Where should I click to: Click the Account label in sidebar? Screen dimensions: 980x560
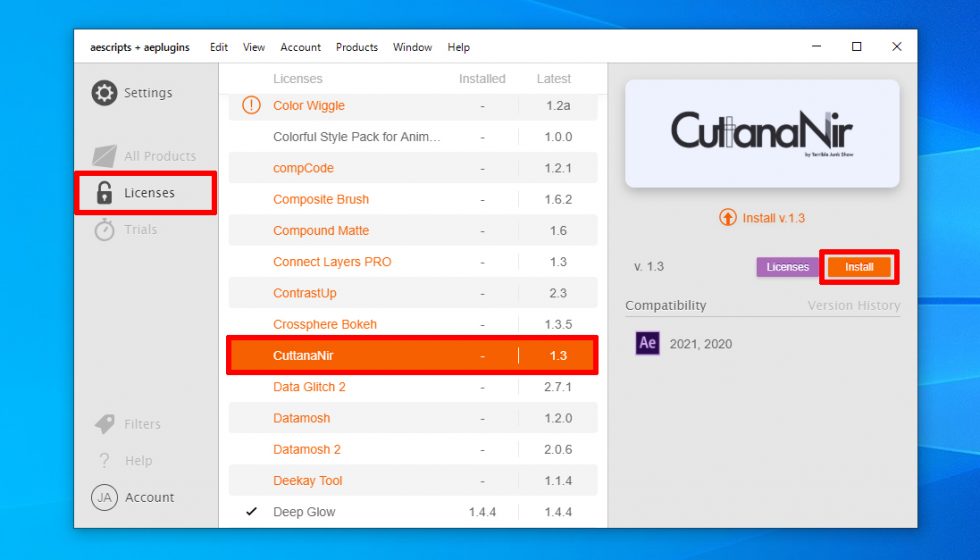(x=149, y=498)
